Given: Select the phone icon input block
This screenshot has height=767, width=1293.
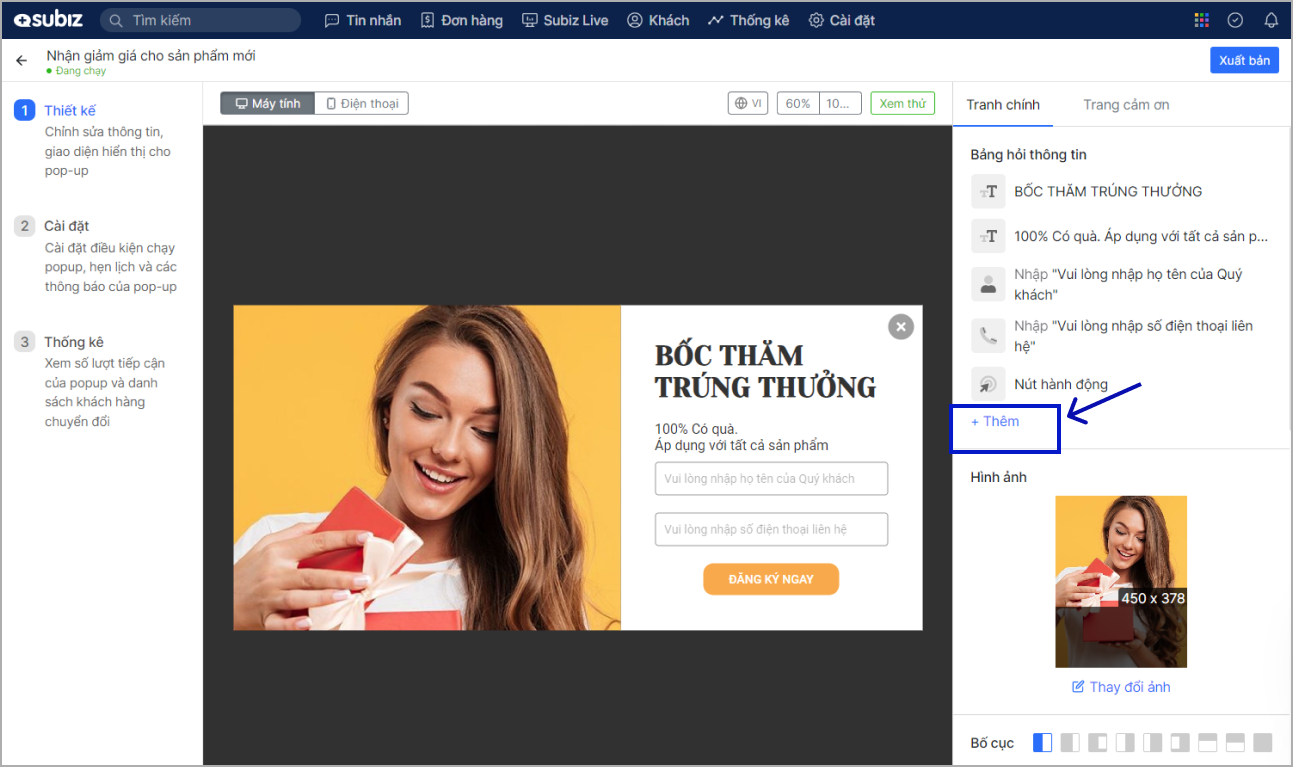Looking at the screenshot, I should tap(988, 336).
